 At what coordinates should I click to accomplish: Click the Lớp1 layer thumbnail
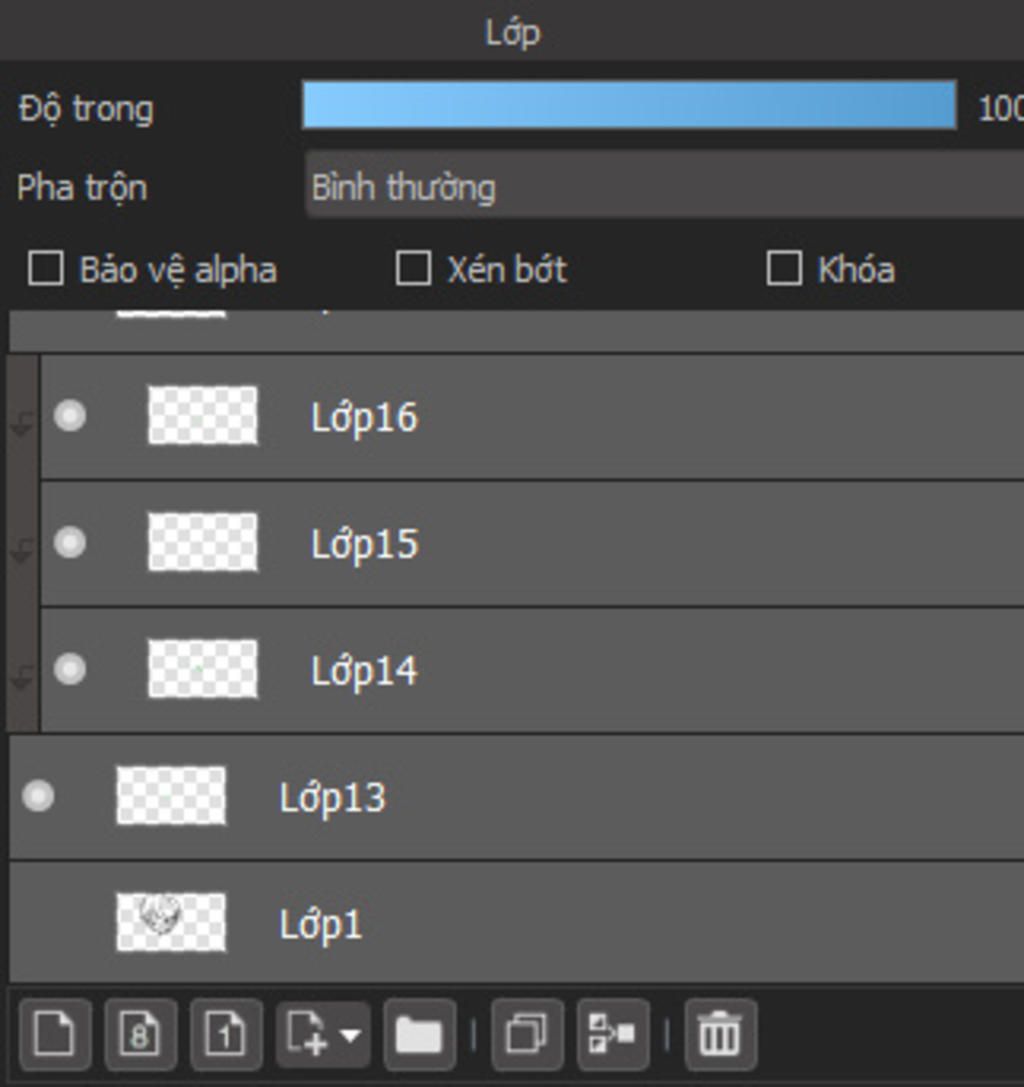(171, 923)
